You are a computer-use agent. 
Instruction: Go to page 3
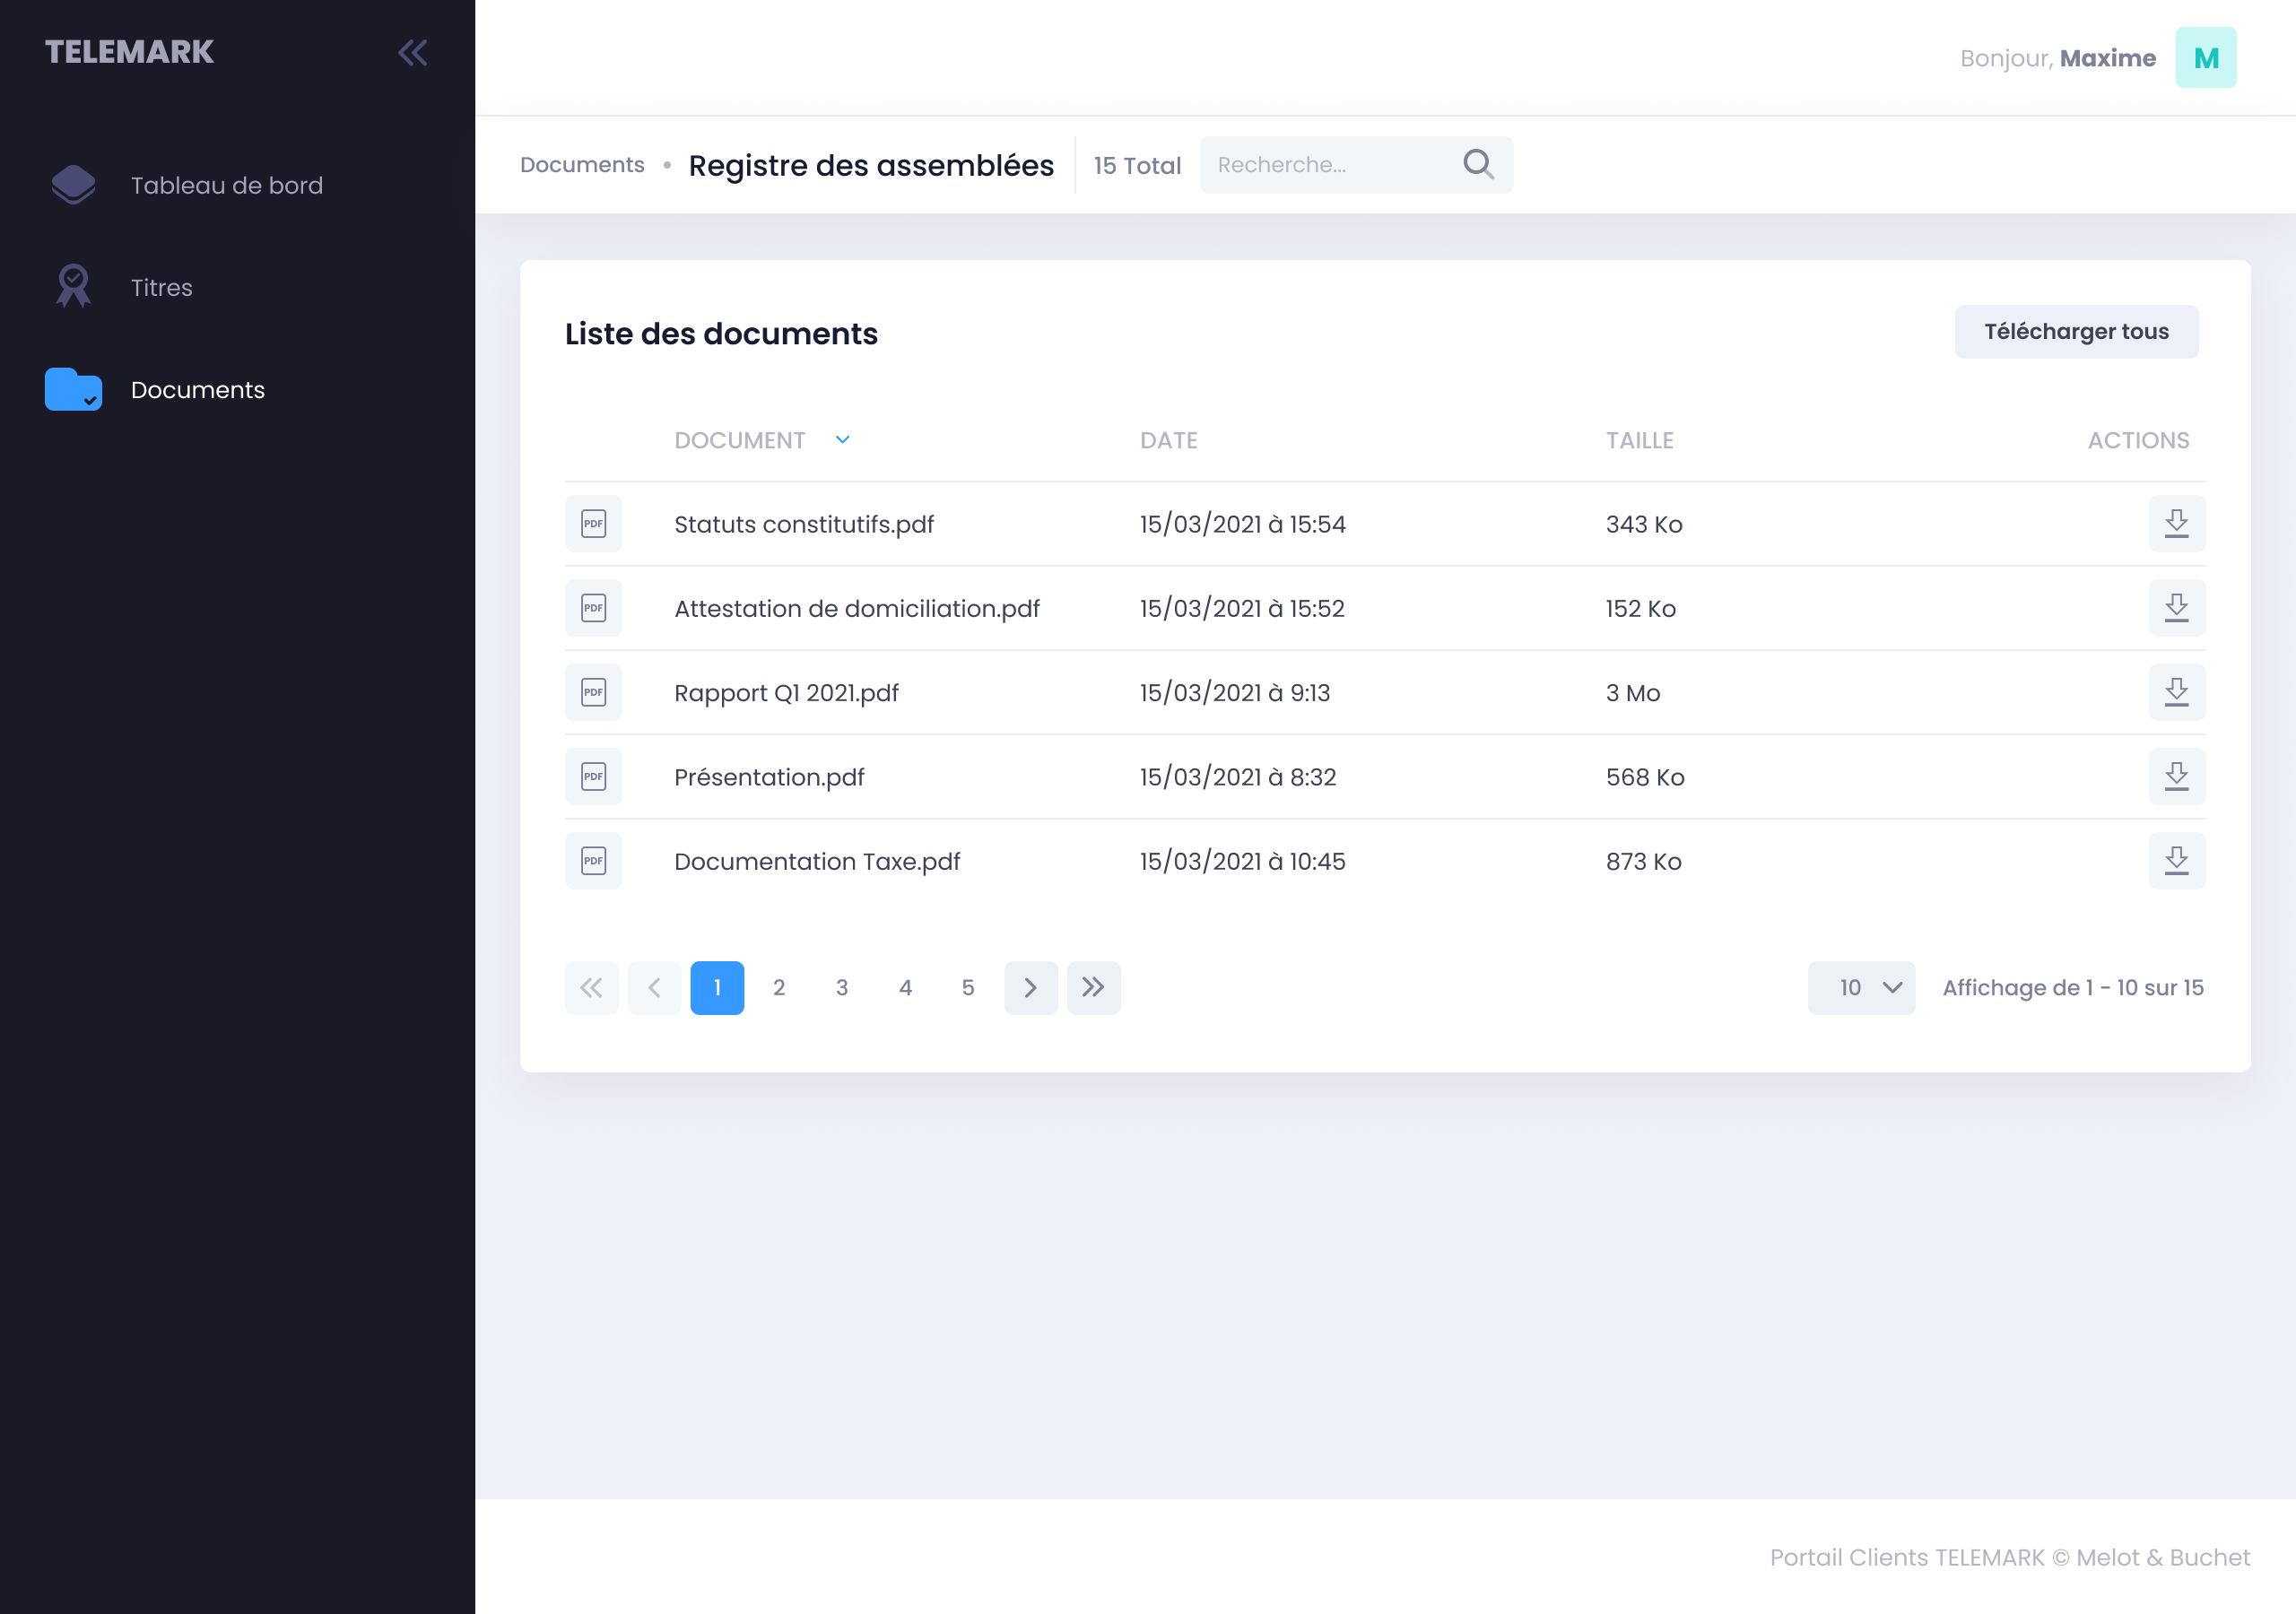(x=842, y=988)
